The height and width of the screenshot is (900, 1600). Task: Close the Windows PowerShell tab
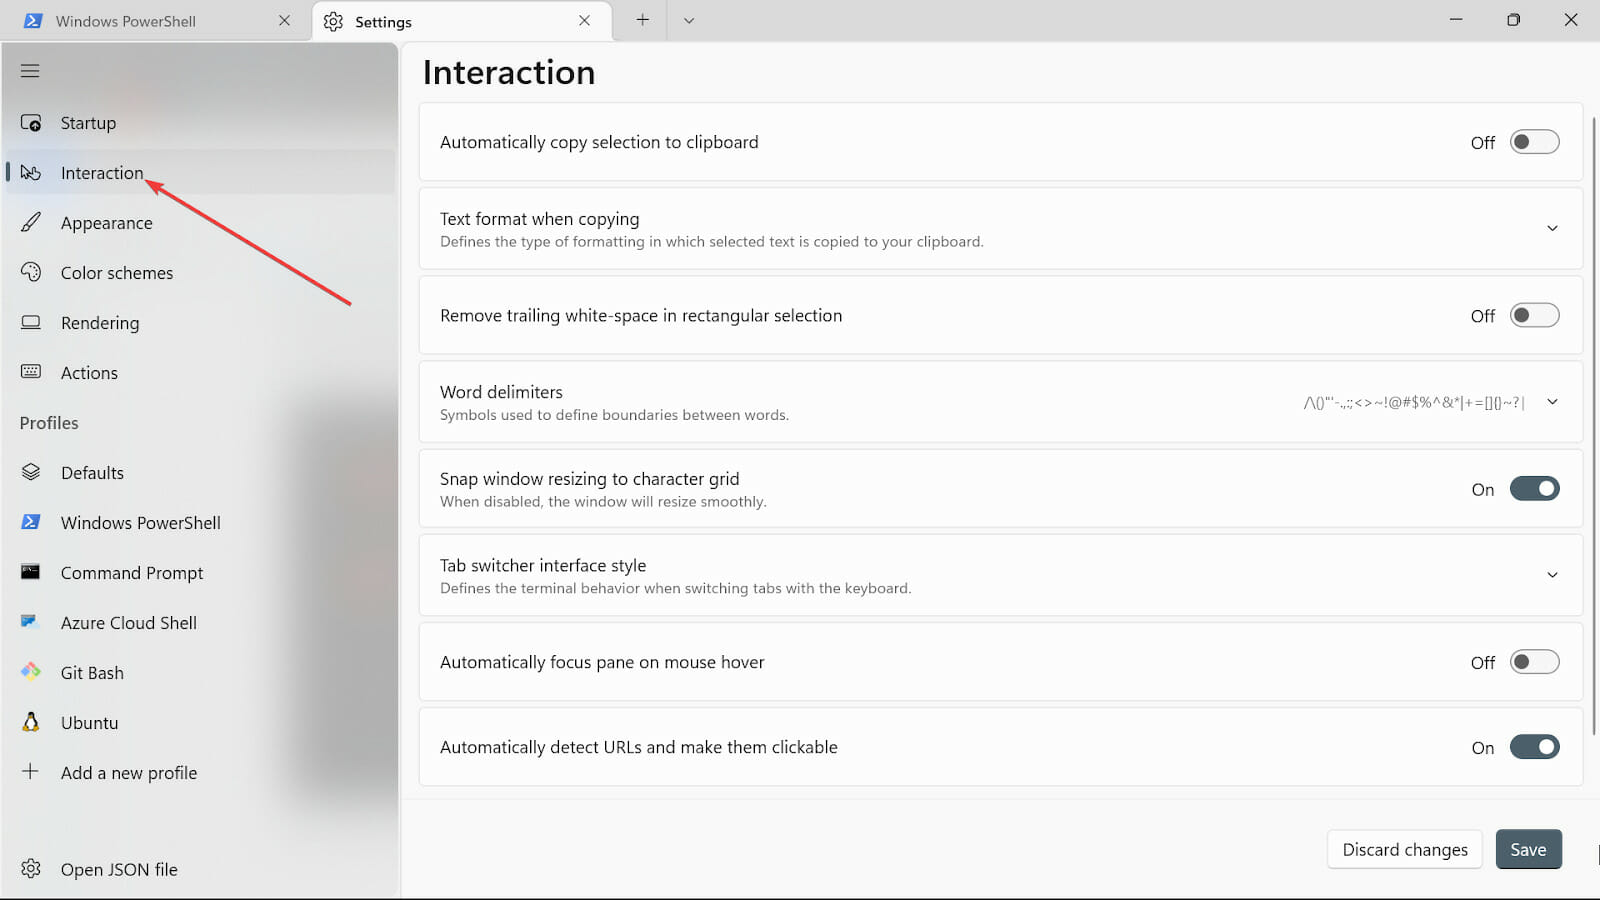(x=284, y=20)
